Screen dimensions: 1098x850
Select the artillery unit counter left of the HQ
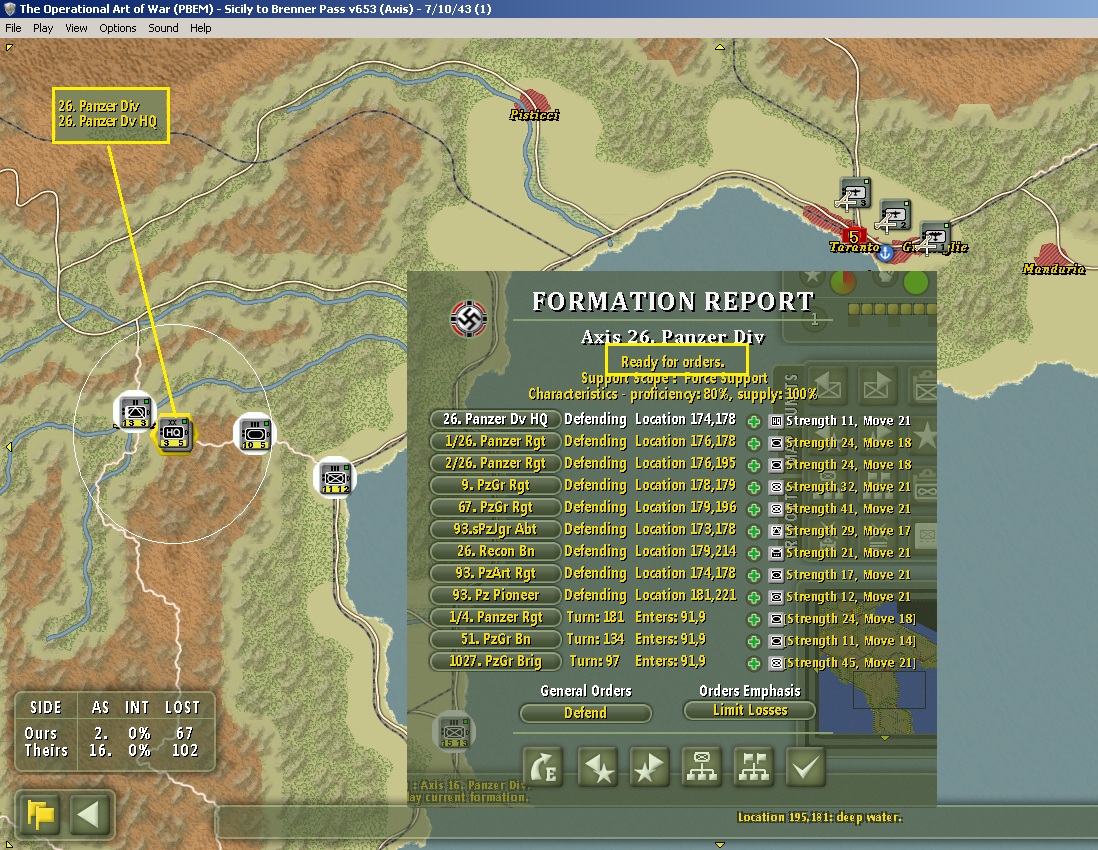pos(135,411)
